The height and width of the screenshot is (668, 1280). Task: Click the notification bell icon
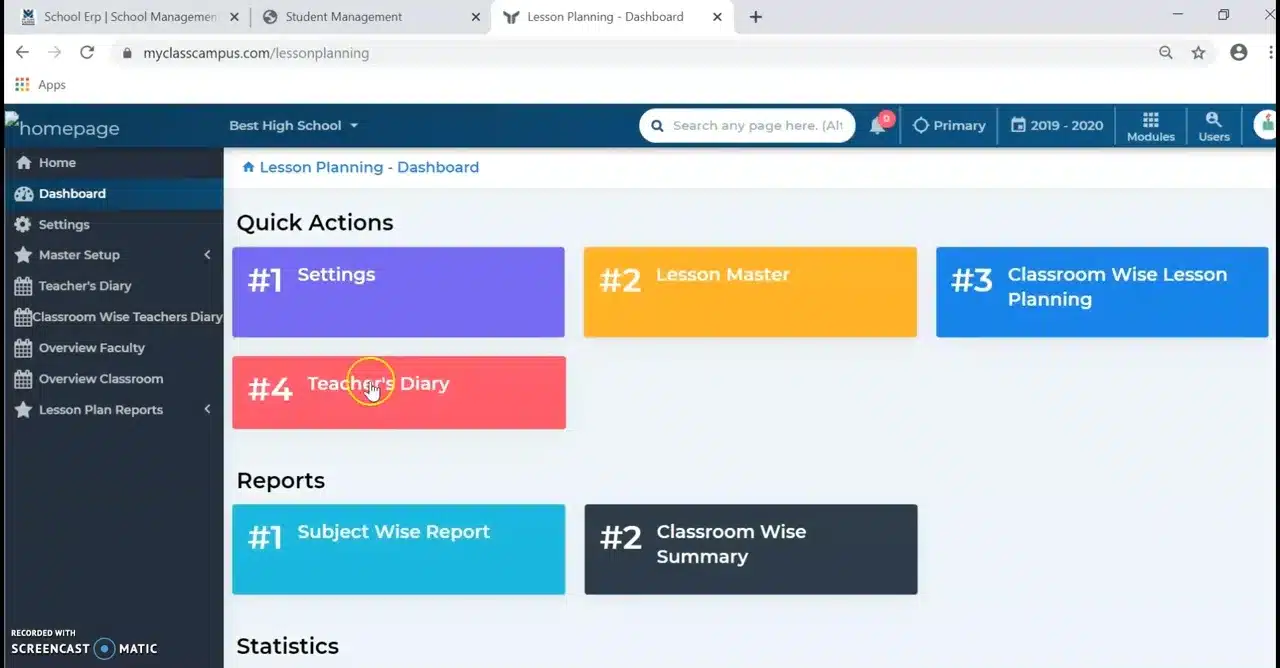coord(877,126)
